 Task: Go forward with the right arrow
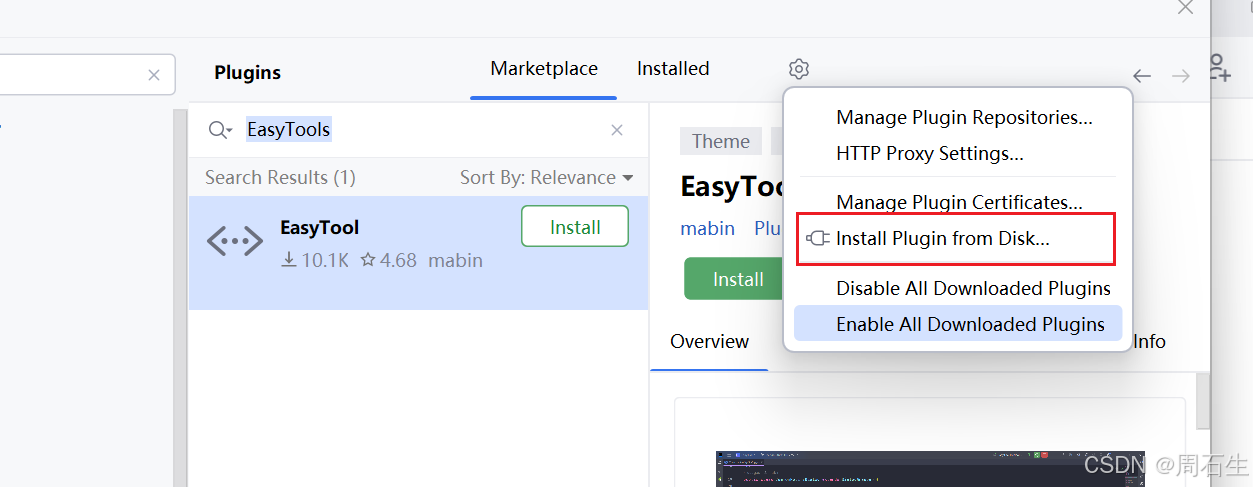click(x=1181, y=76)
